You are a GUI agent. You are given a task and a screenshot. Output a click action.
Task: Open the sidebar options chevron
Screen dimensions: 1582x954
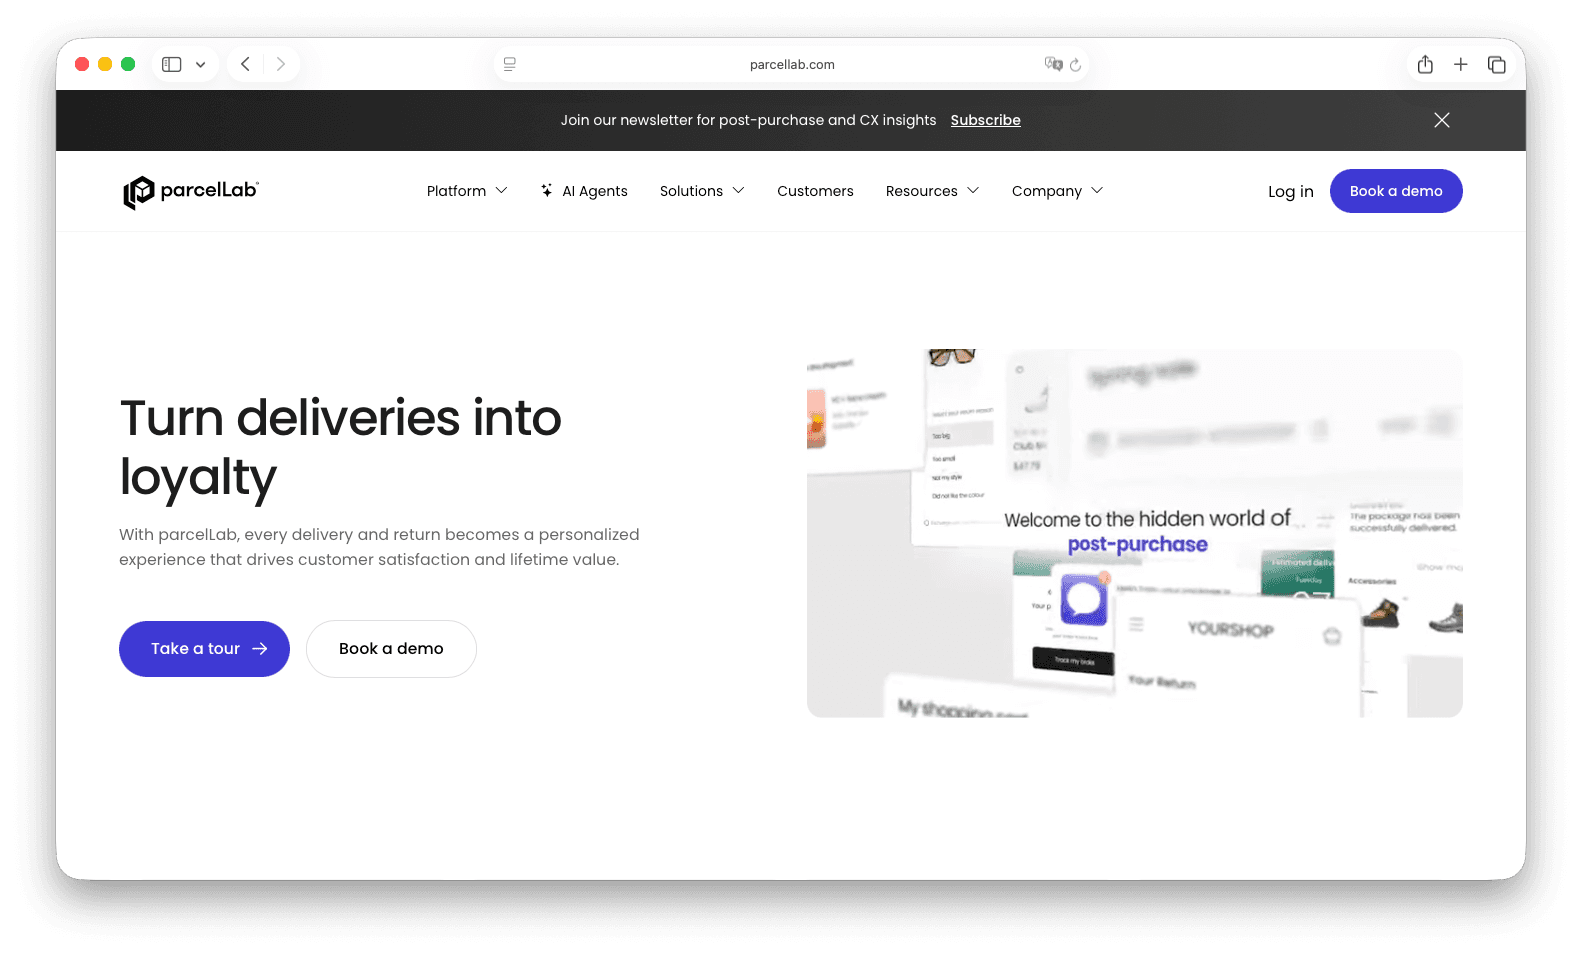tap(200, 65)
